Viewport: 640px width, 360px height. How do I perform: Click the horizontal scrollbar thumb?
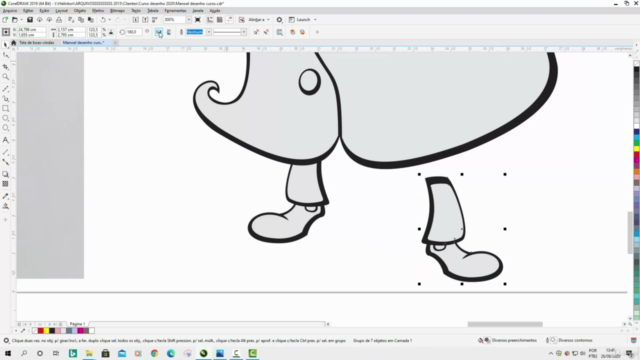[505, 324]
